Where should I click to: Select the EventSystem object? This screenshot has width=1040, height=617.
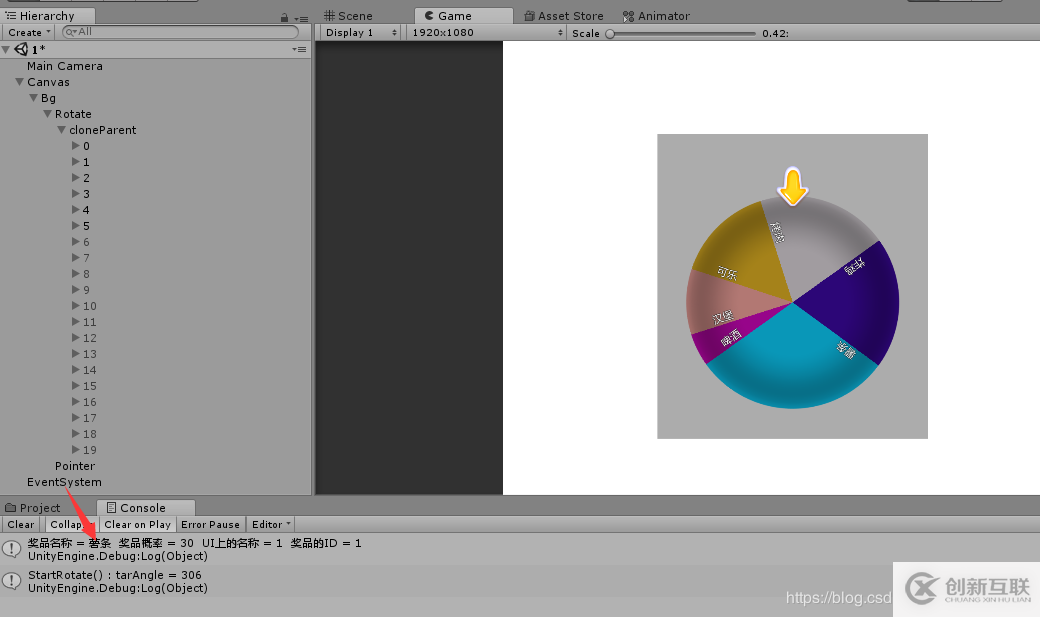coord(64,482)
